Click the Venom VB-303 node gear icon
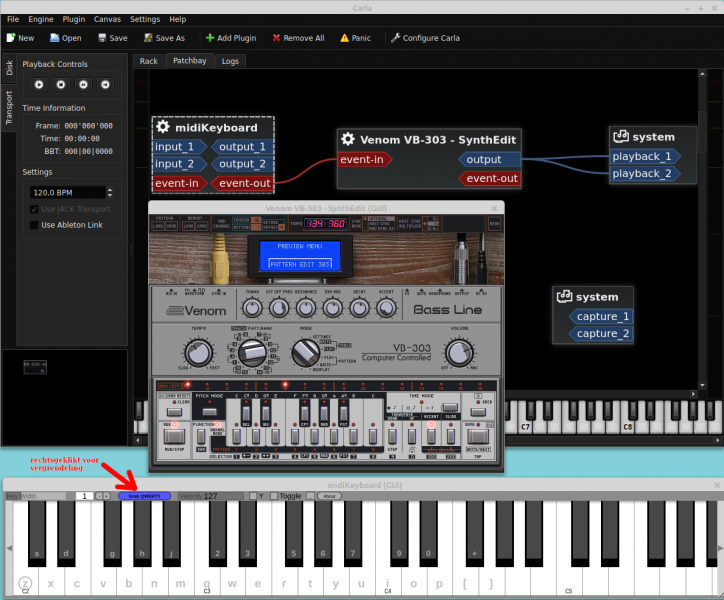Viewport: 724px width, 600px height. 348,139
